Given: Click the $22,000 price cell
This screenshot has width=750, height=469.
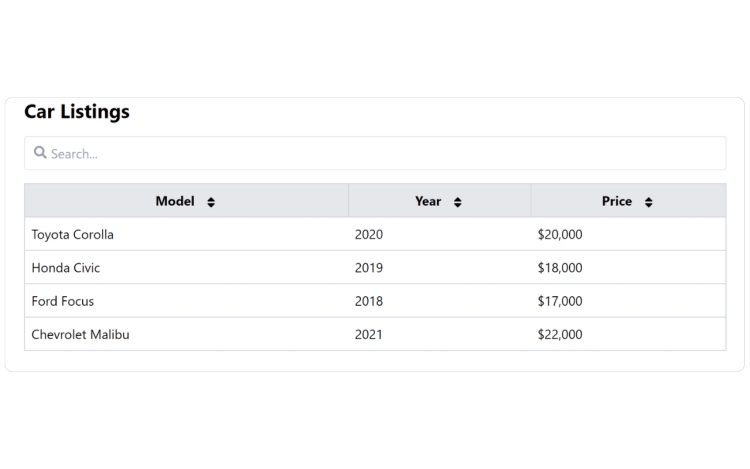Looking at the screenshot, I should click(x=629, y=334).
